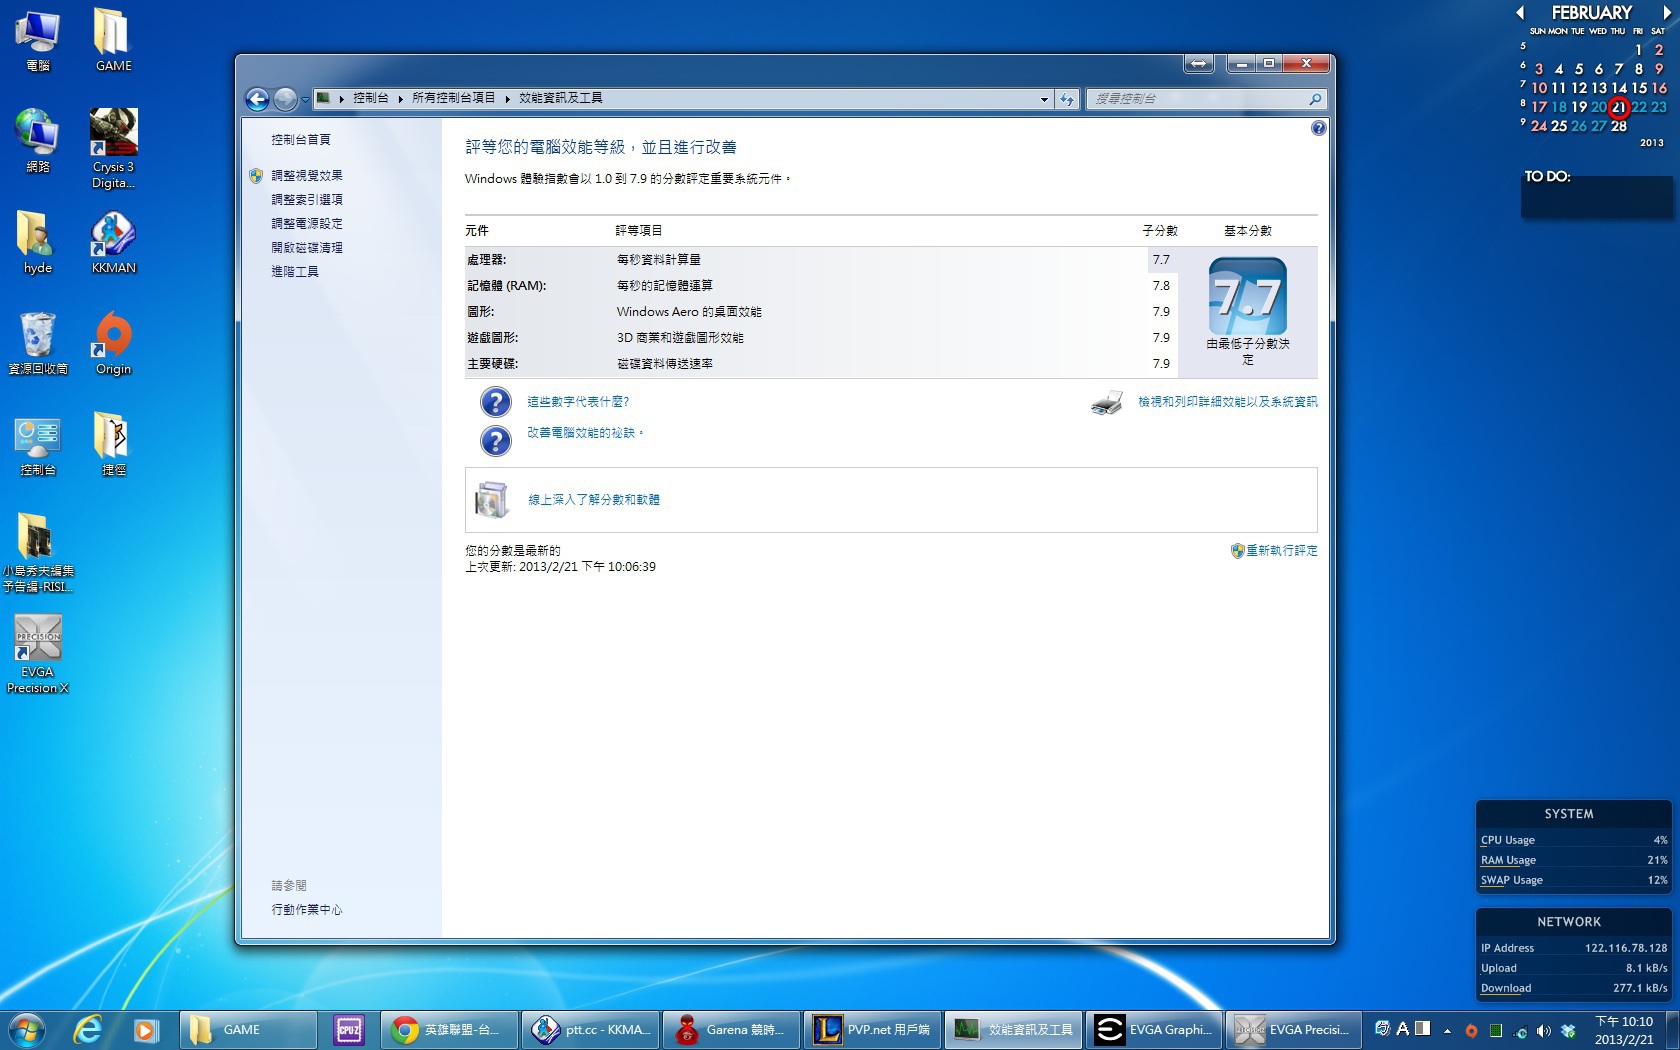
Task: Click the 7.7 base score badge
Action: [1248, 296]
